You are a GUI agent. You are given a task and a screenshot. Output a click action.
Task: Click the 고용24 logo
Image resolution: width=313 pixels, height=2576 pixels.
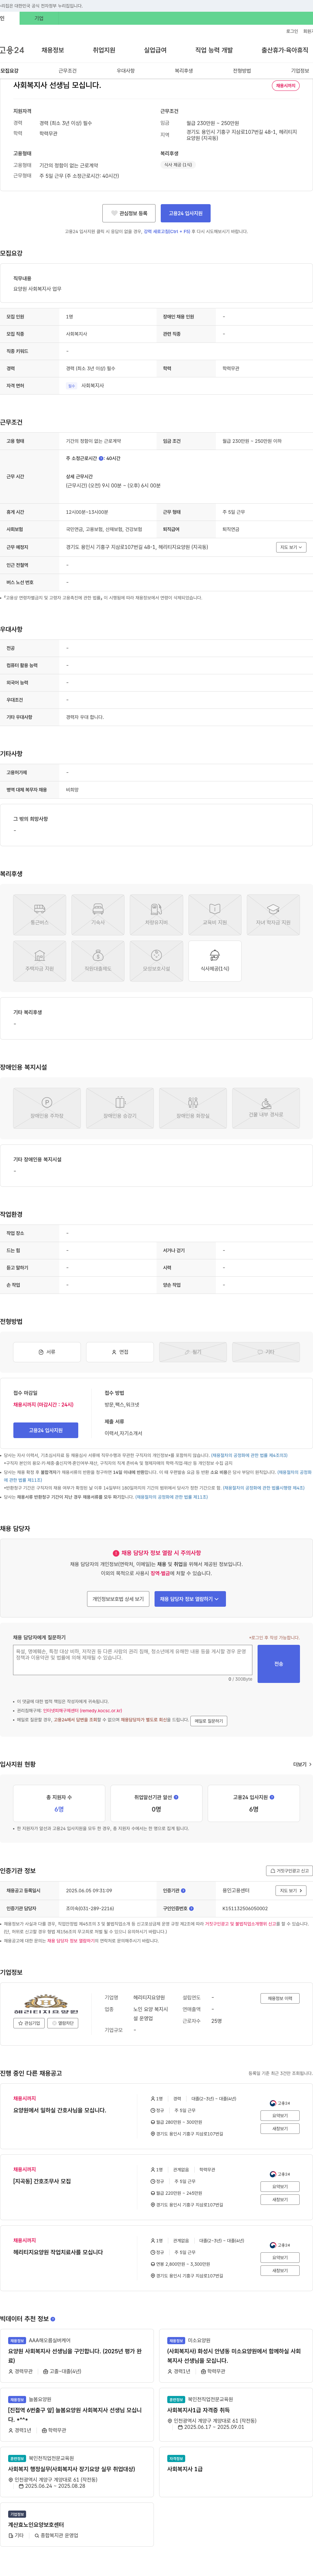click(12, 50)
